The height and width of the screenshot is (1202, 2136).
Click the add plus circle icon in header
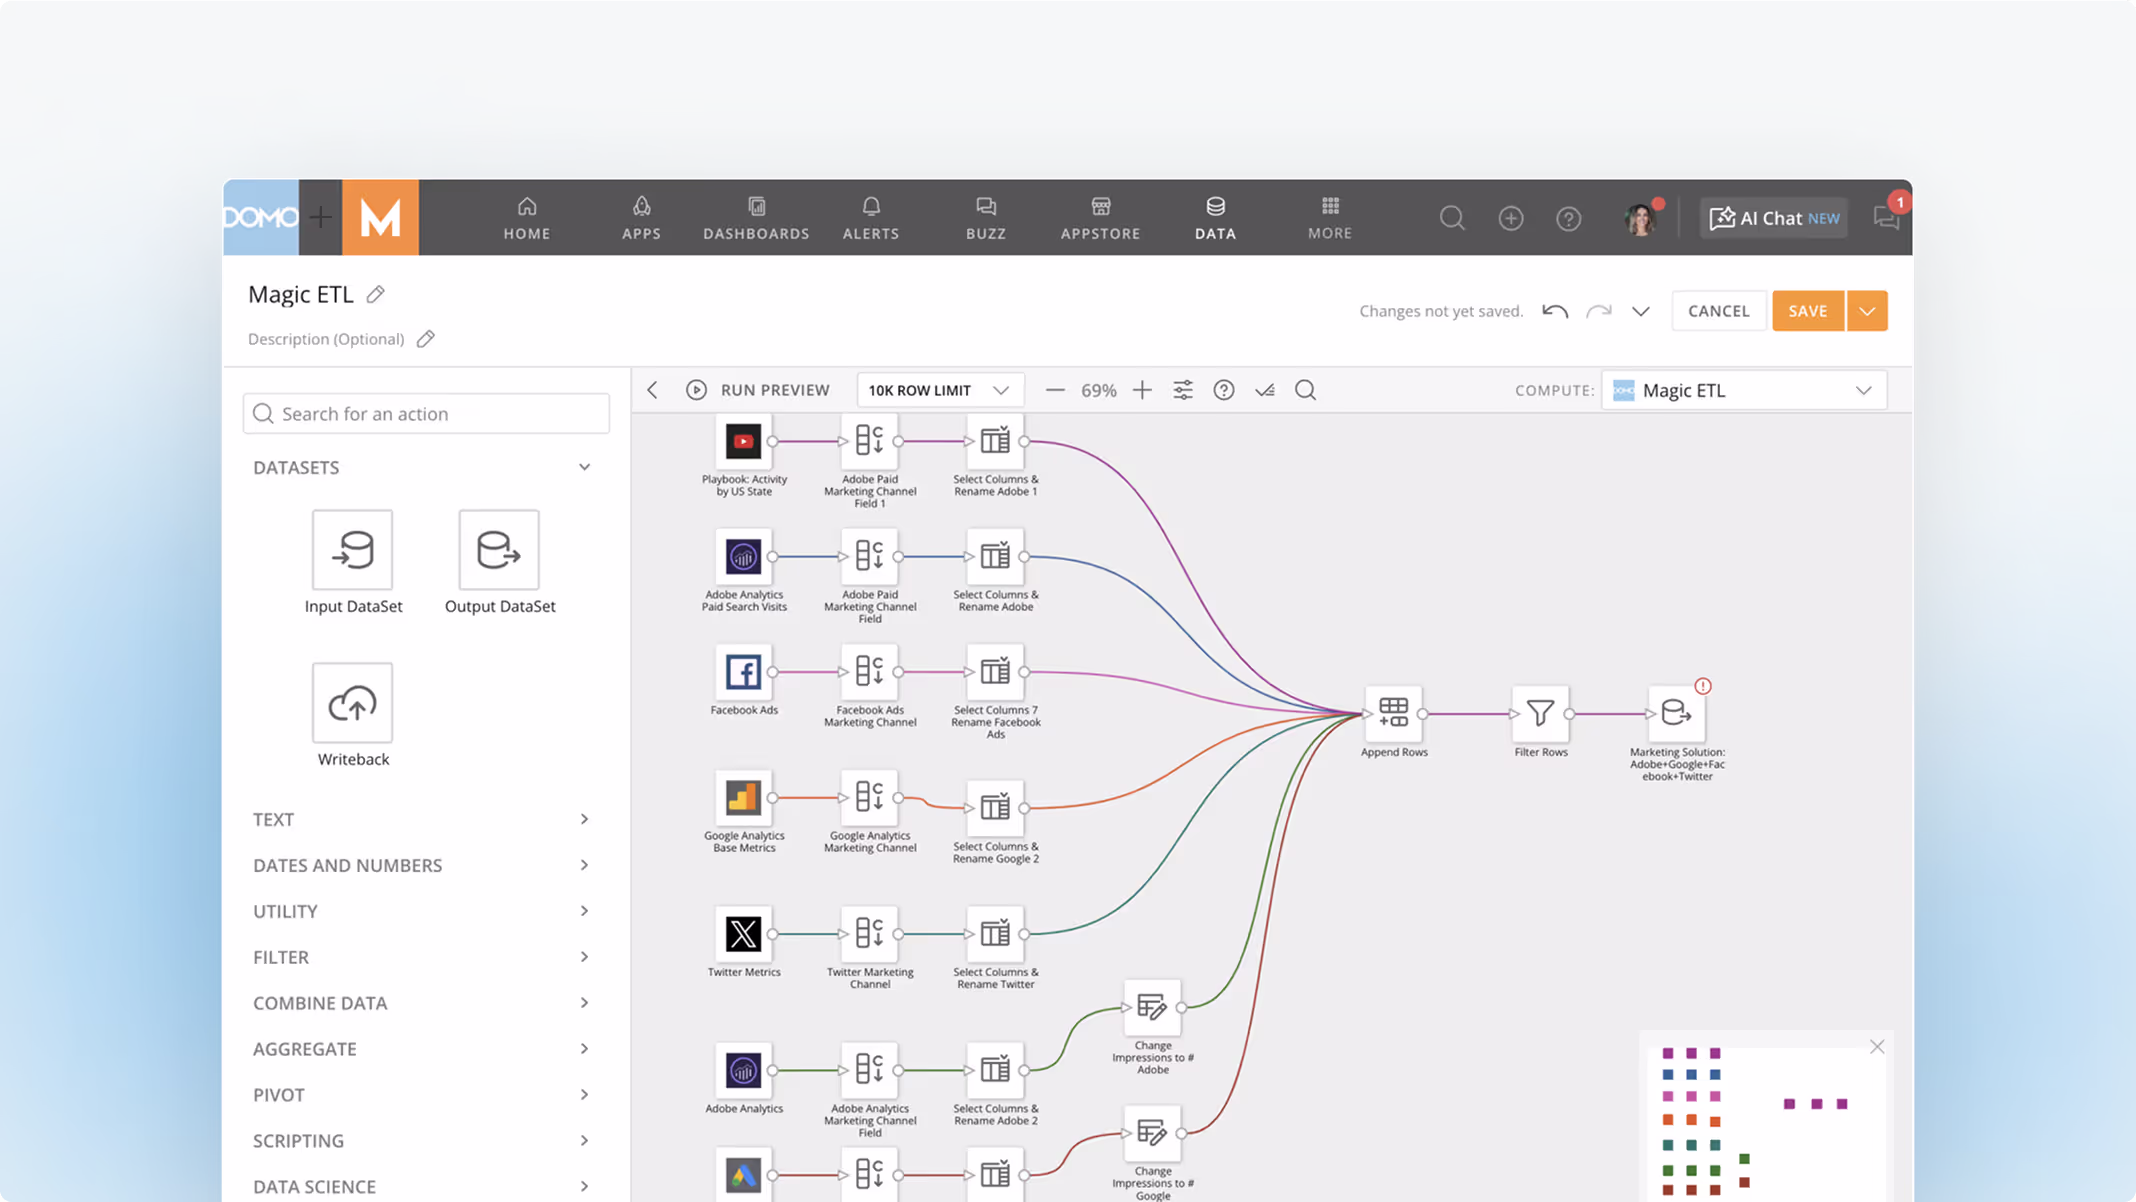[1510, 218]
